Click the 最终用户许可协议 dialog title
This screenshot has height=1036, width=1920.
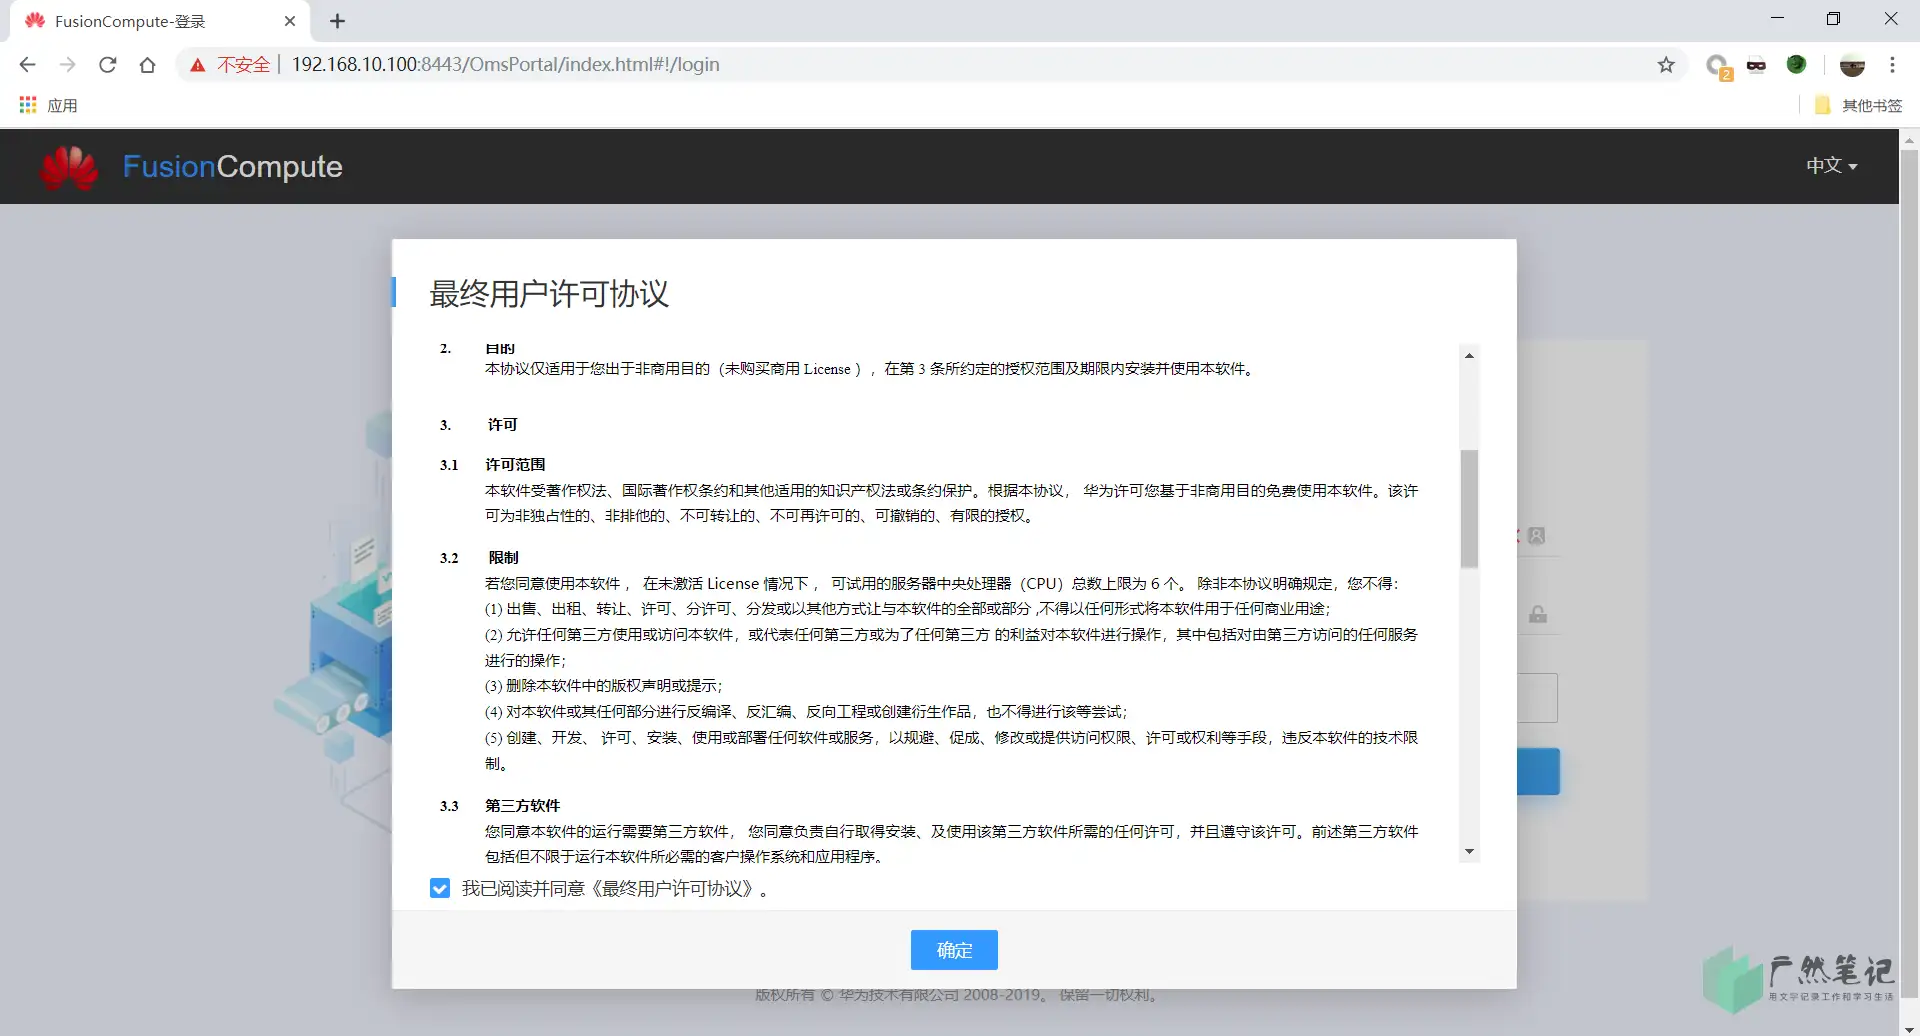pos(549,294)
